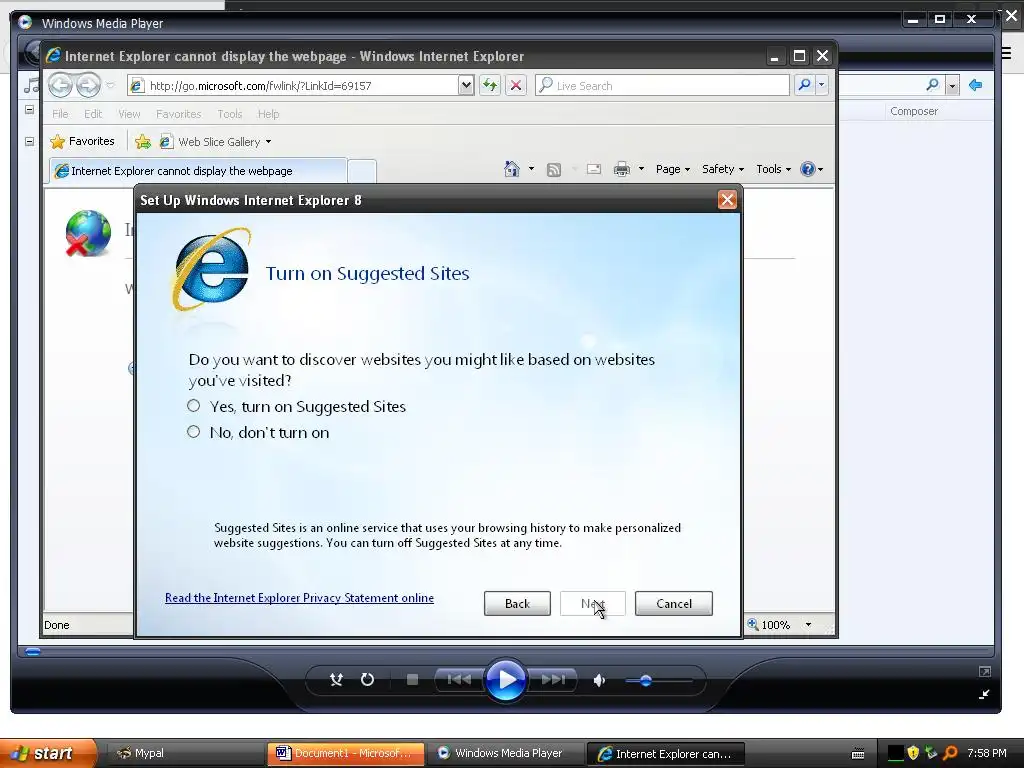The width and height of the screenshot is (1024, 768).
Task: Open the Page dropdown menu
Action: tap(673, 169)
